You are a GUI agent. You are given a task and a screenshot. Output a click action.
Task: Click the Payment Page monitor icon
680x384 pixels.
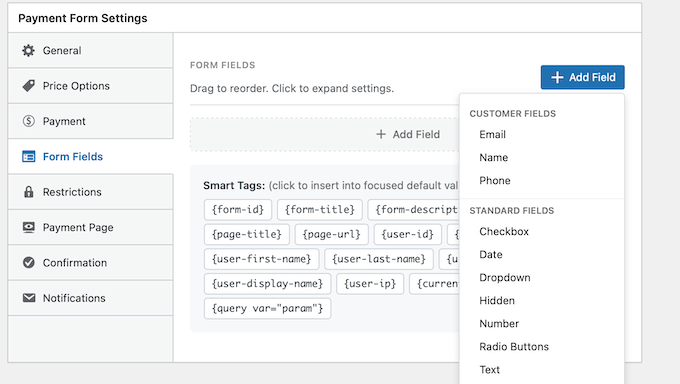tap(29, 227)
